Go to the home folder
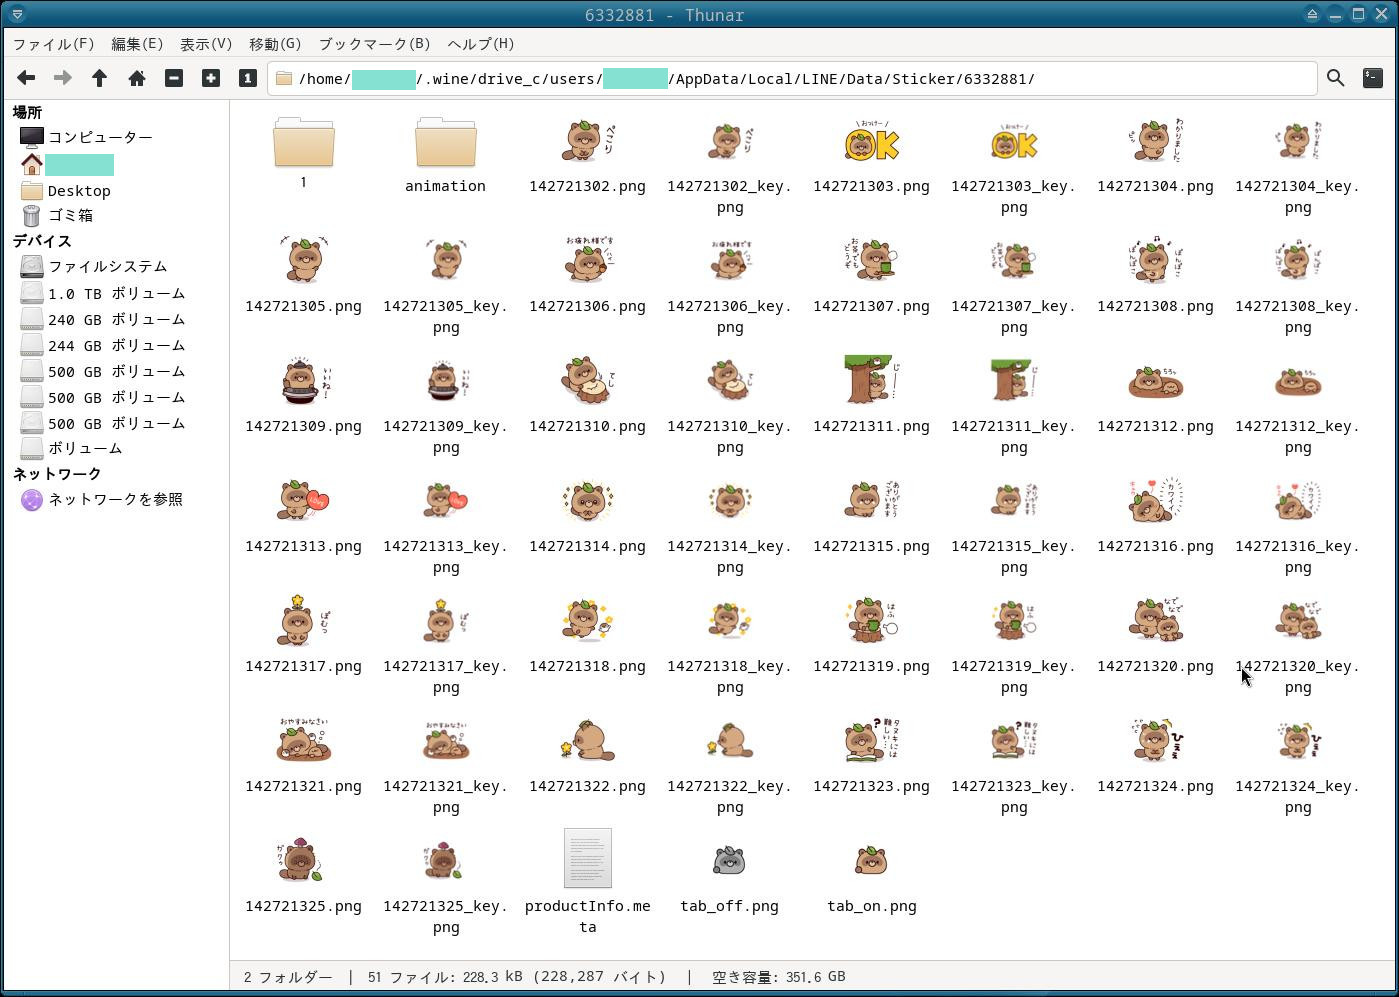The height and width of the screenshot is (997, 1399). point(137,78)
